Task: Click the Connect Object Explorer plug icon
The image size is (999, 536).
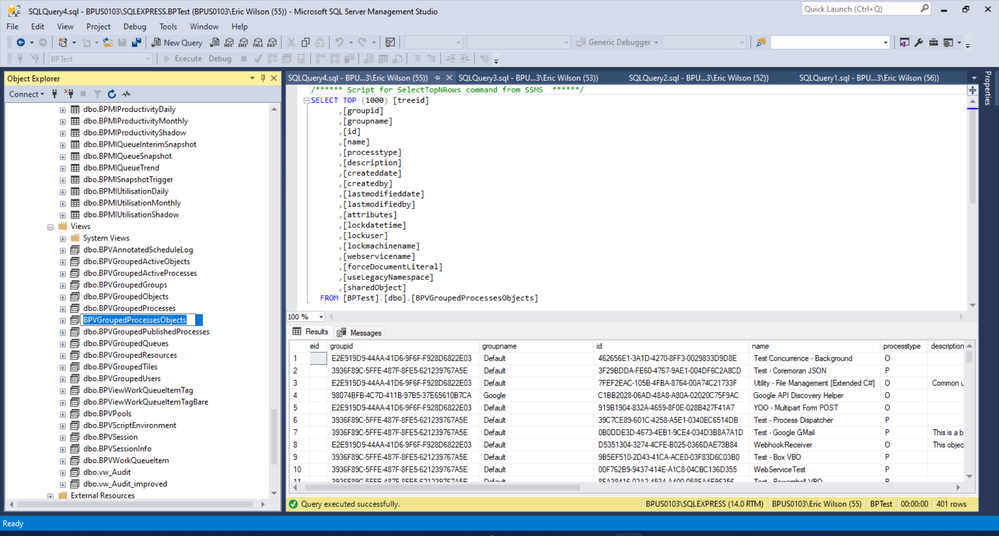Action: 55,94
